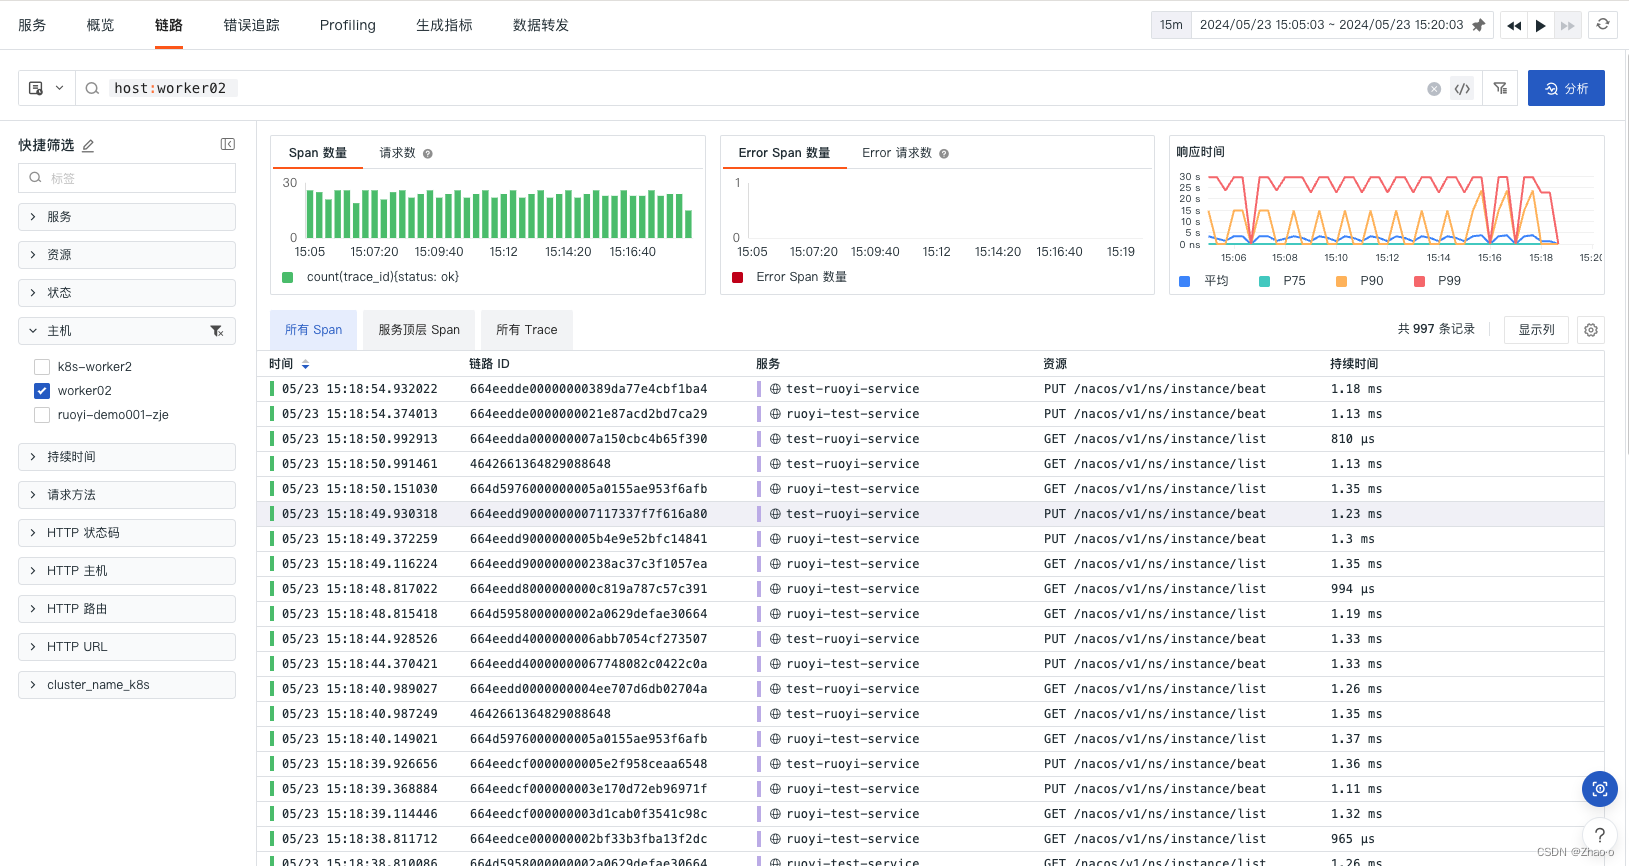Expand the HTTP 状态码 filter group
The width and height of the screenshot is (1629, 866).
click(x=127, y=533)
